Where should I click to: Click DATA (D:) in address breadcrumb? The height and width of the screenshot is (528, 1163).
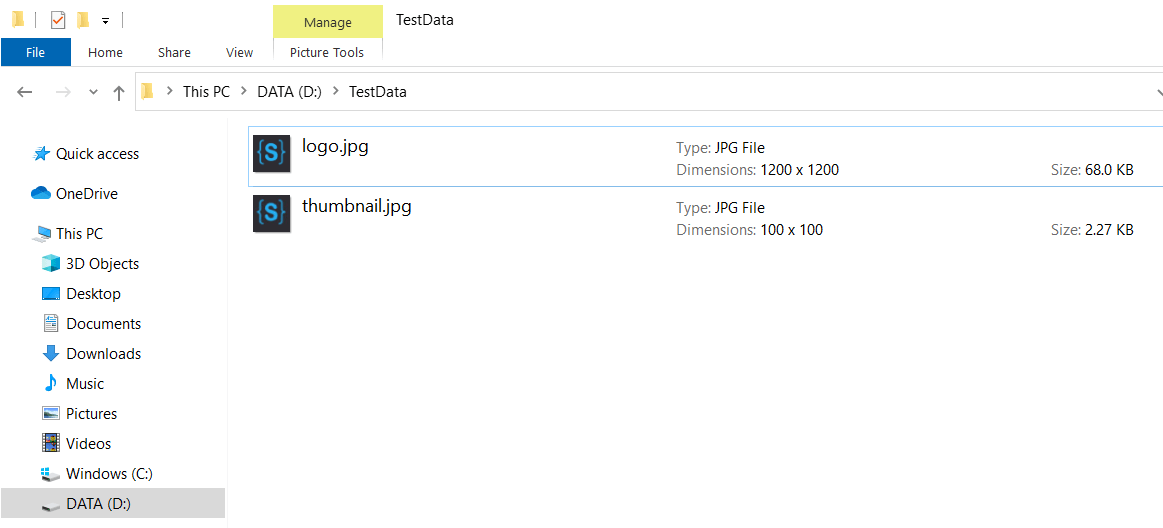click(x=289, y=92)
